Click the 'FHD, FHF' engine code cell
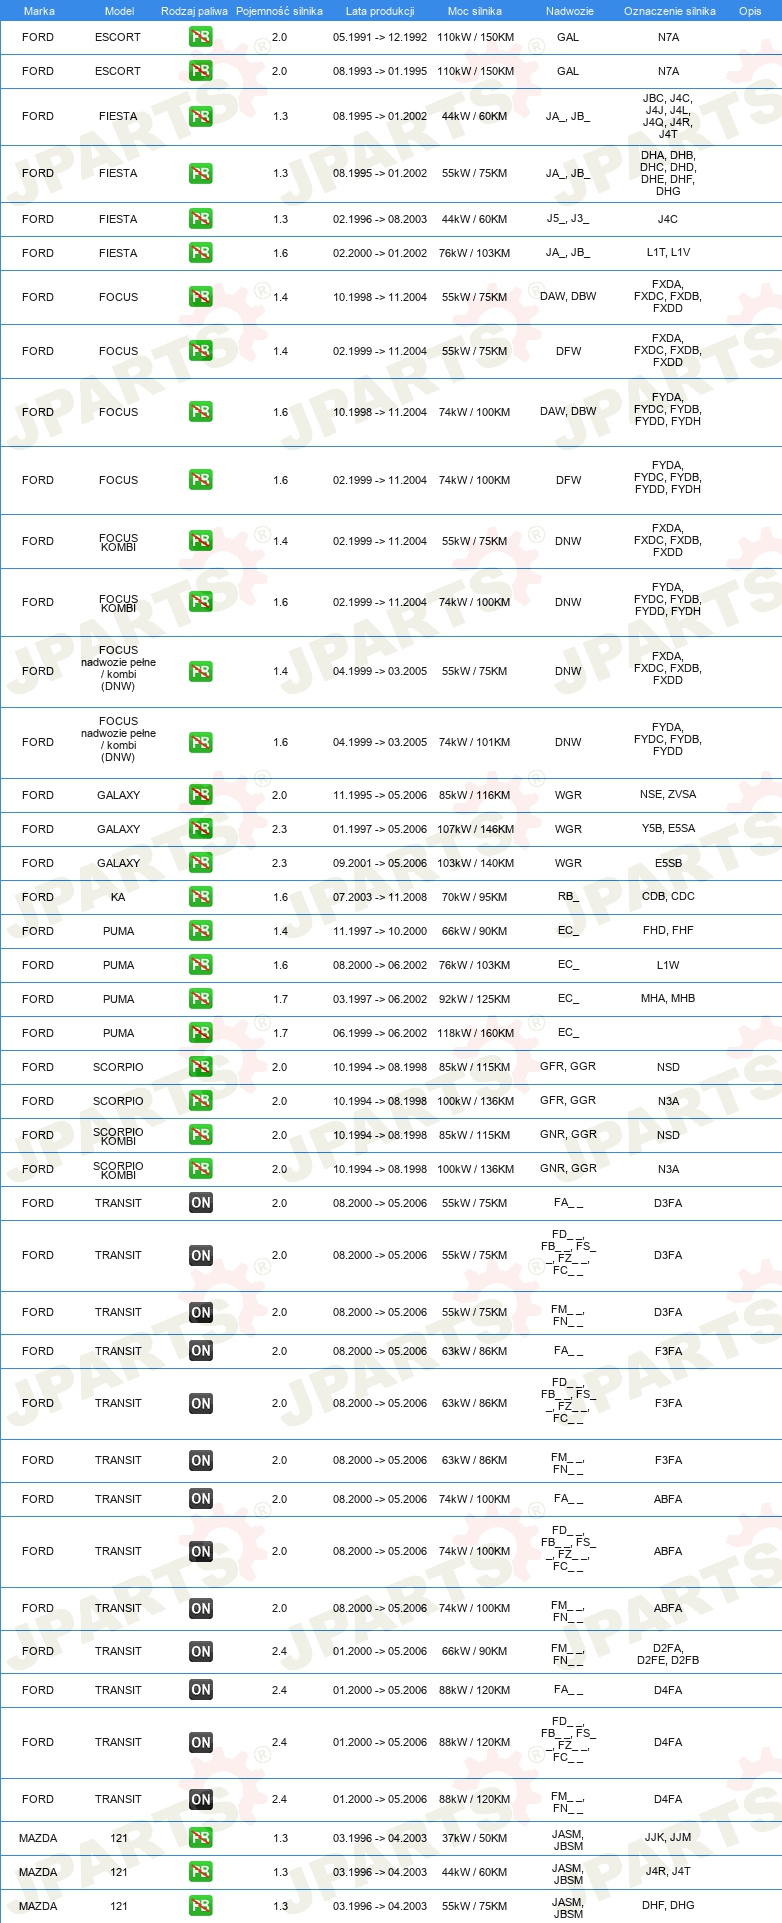 pos(668,930)
